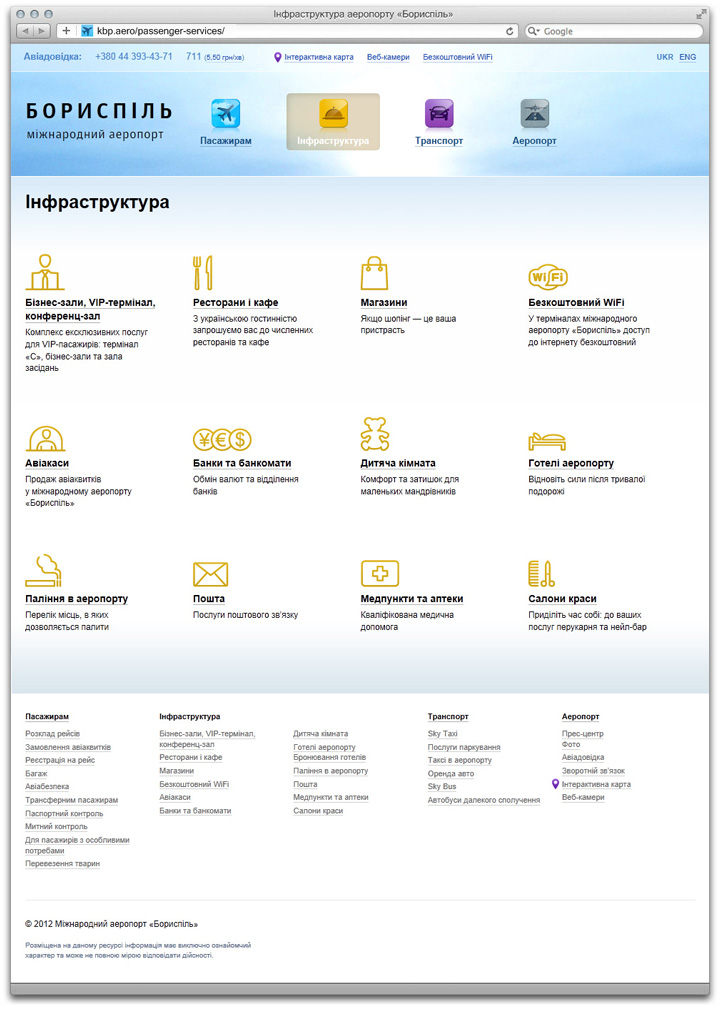Open Інтерактивна карта in top bar

point(319,57)
